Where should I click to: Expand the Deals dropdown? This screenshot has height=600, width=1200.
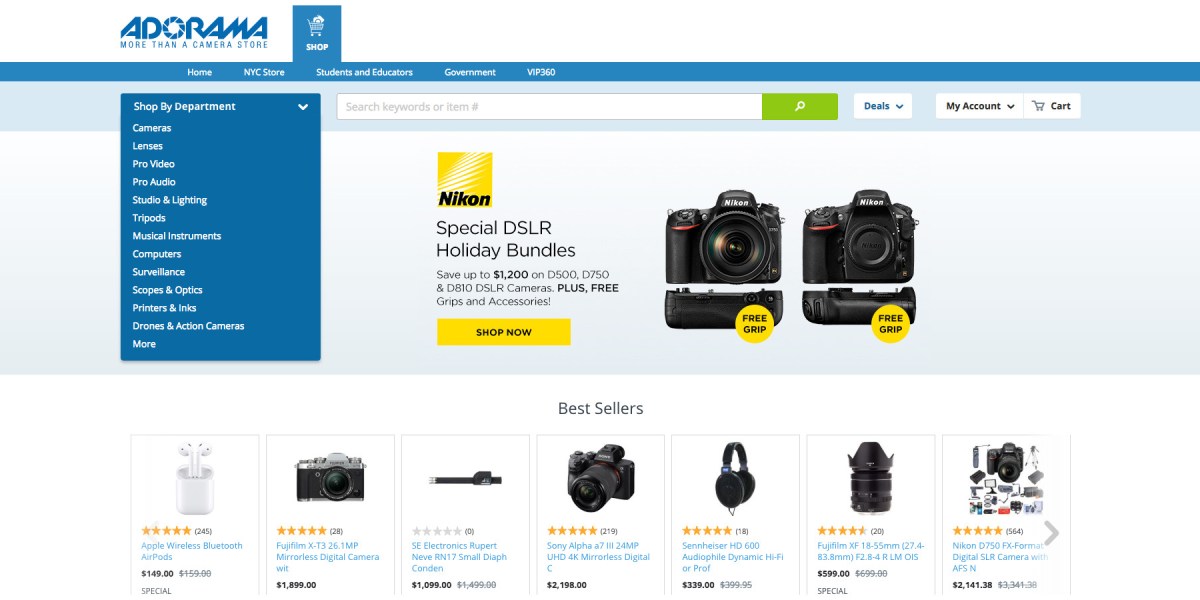(x=883, y=106)
